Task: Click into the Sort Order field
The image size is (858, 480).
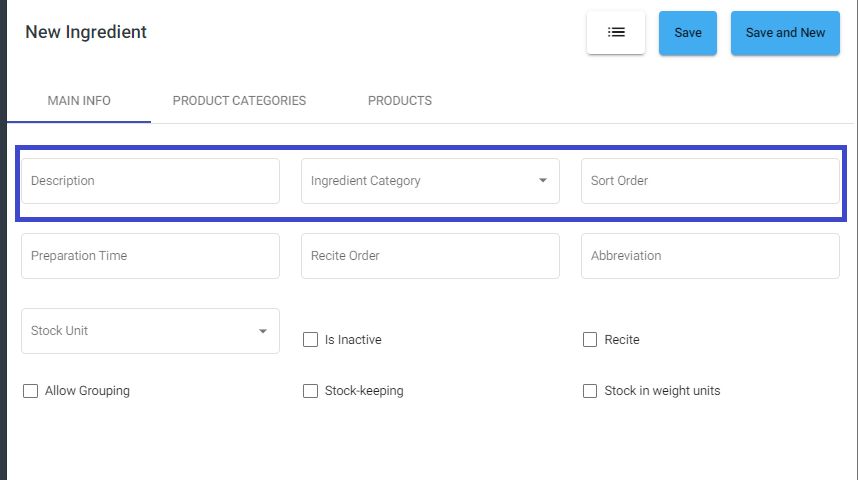Action: pos(710,181)
